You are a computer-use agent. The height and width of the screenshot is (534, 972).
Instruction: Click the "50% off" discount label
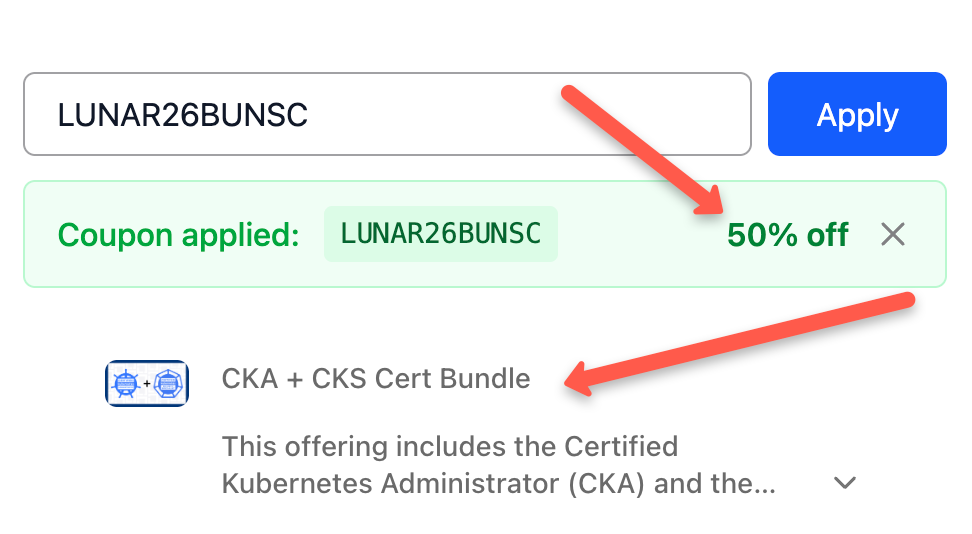tap(787, 235)
